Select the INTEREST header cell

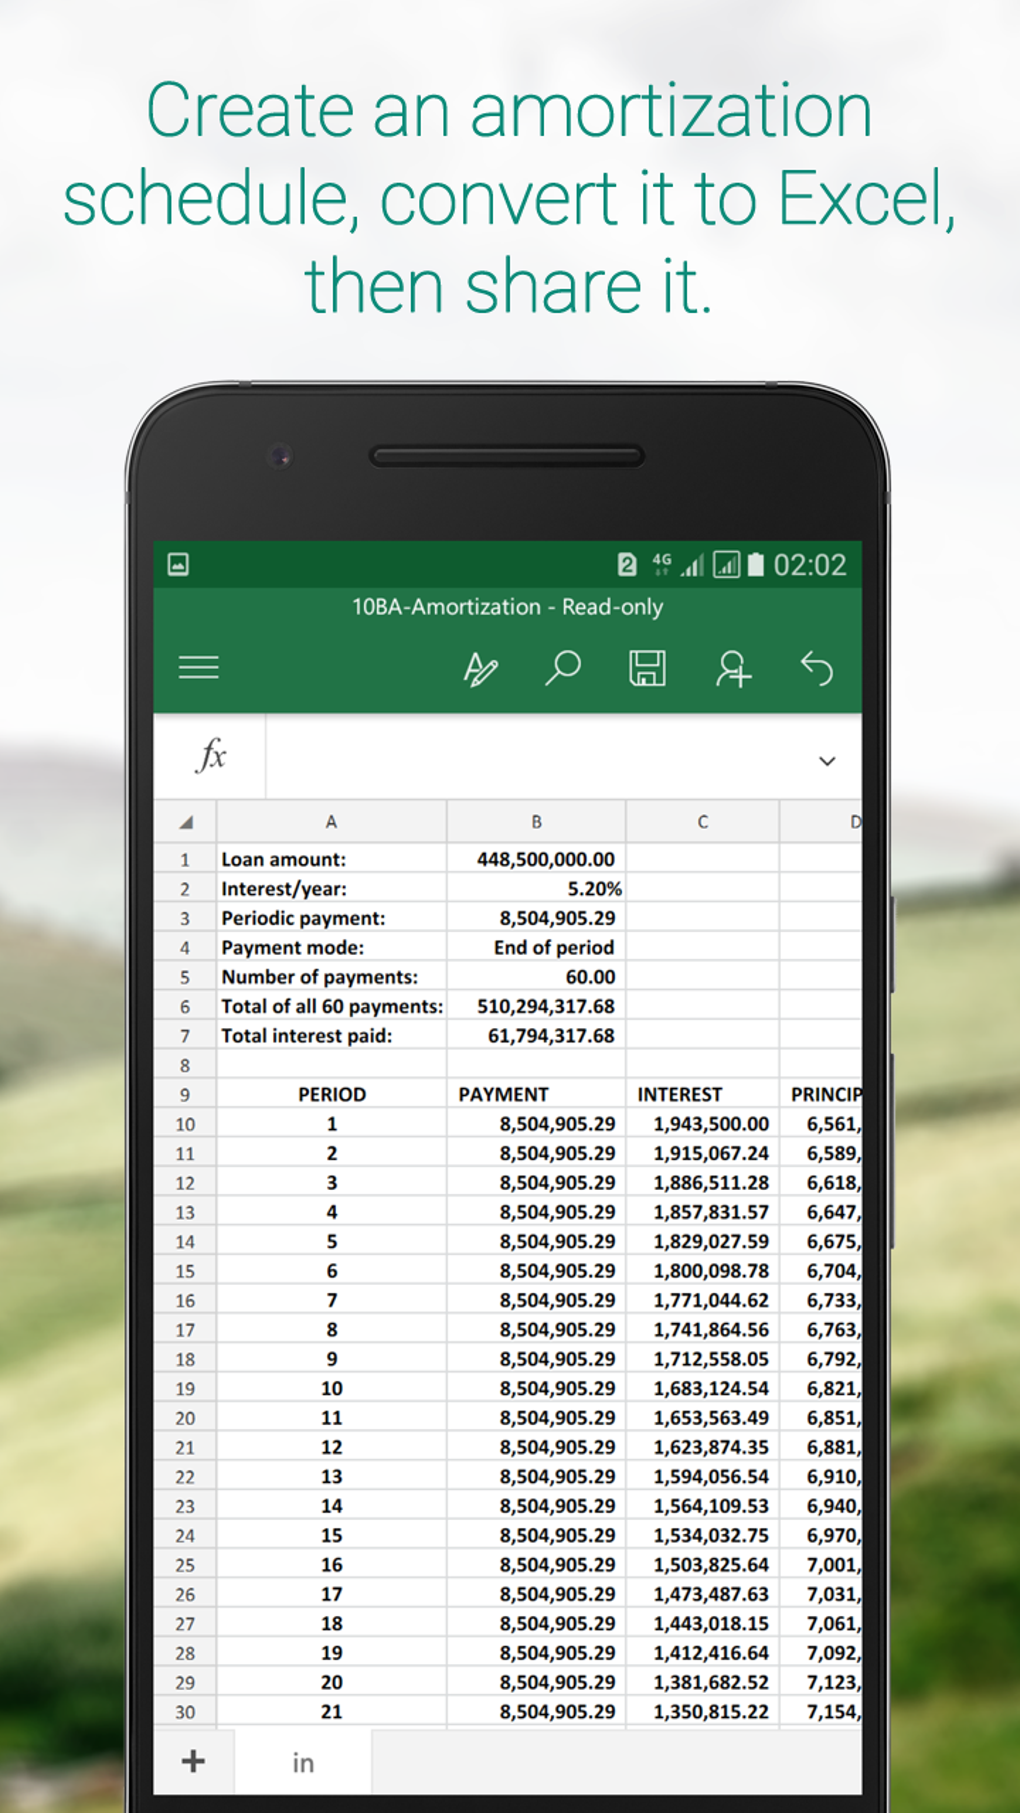(702, 1094)
